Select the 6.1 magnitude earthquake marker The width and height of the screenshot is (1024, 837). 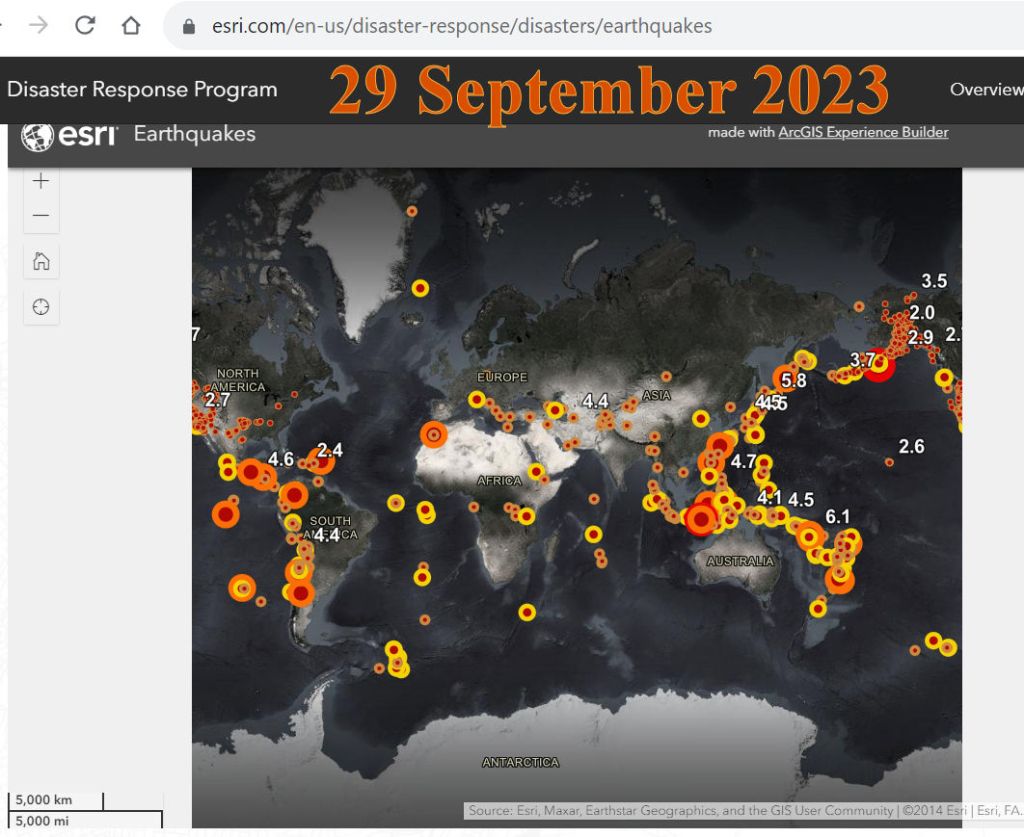pos(837,516)
